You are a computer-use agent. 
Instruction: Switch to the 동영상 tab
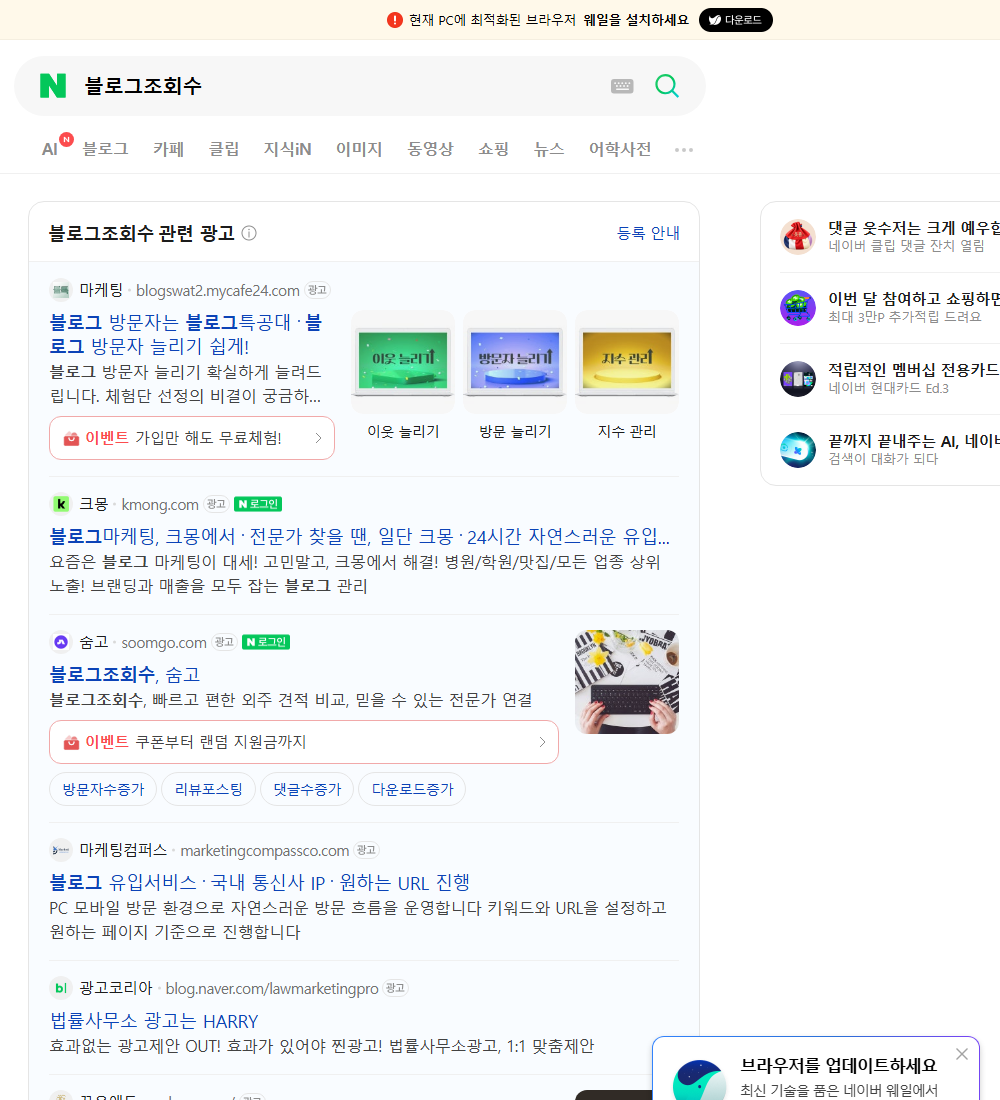(430, 149)
